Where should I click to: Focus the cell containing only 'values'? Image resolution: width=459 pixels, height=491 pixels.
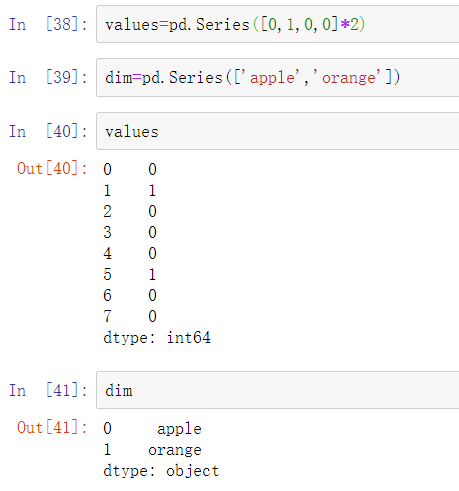pyautogui.click(x=278, y=131)
